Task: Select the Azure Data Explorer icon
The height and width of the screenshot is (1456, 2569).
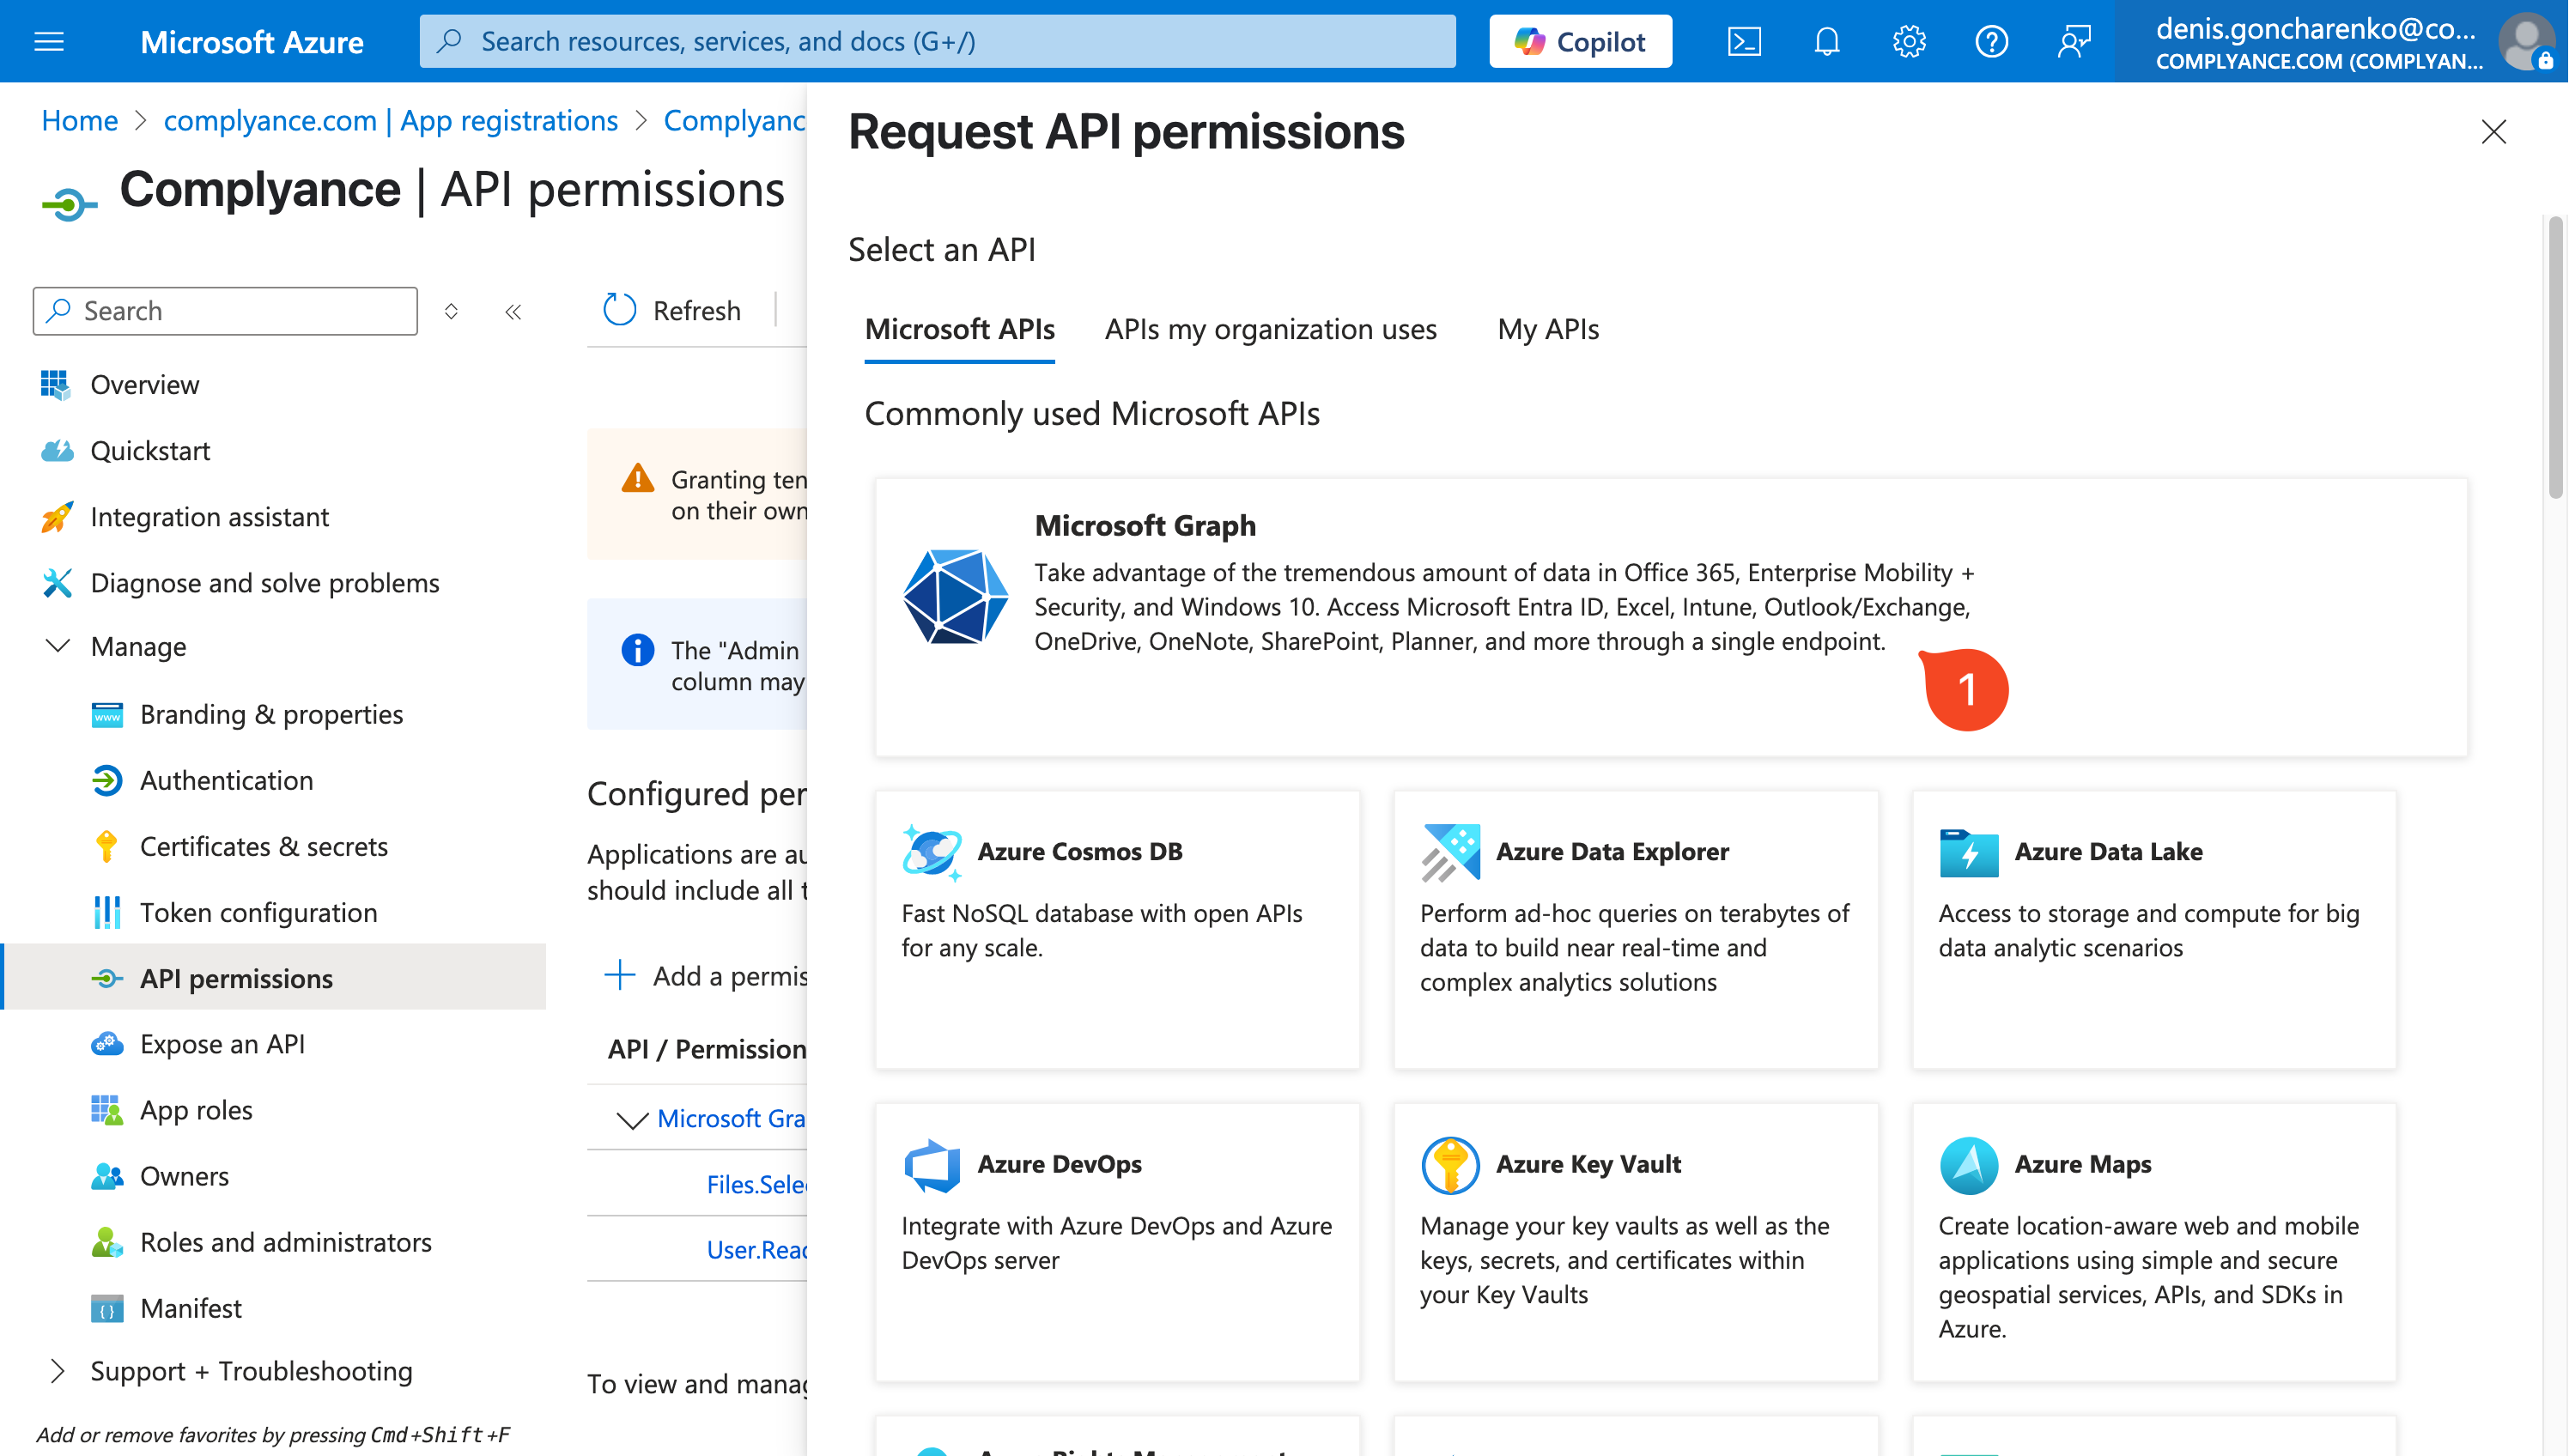Action: [1450, 852]
